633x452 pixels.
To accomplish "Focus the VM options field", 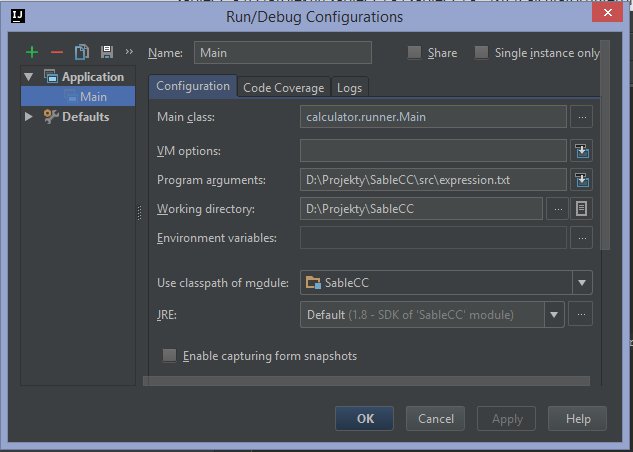I will pos(433,151).
